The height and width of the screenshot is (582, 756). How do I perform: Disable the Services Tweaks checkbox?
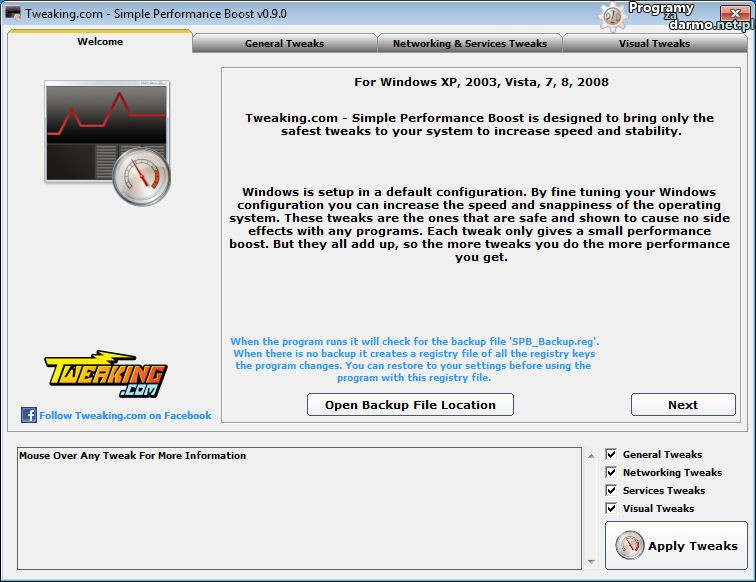coord(611,490)
